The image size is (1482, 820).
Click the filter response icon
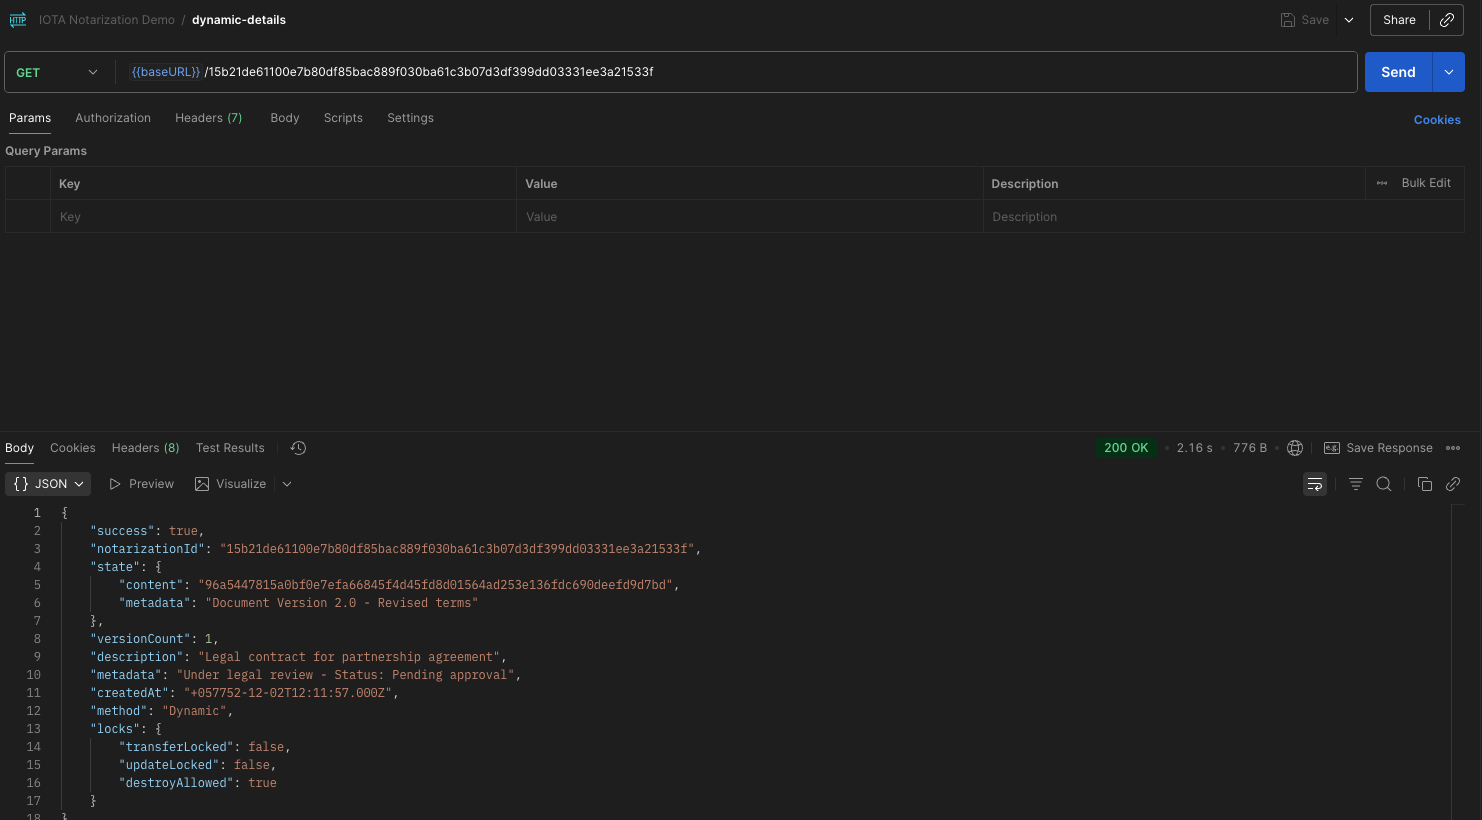point(1356,484)
